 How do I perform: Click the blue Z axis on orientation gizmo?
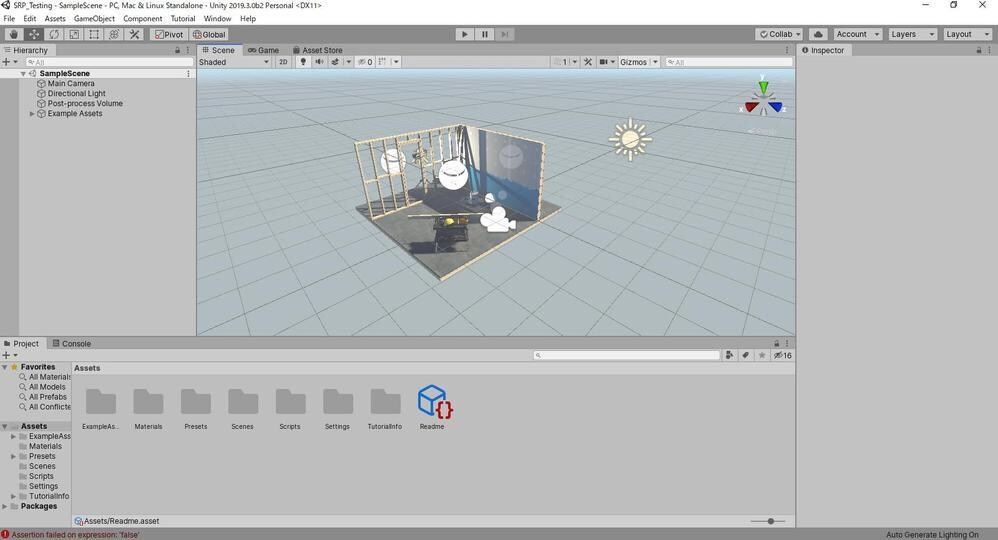[775, 106]
